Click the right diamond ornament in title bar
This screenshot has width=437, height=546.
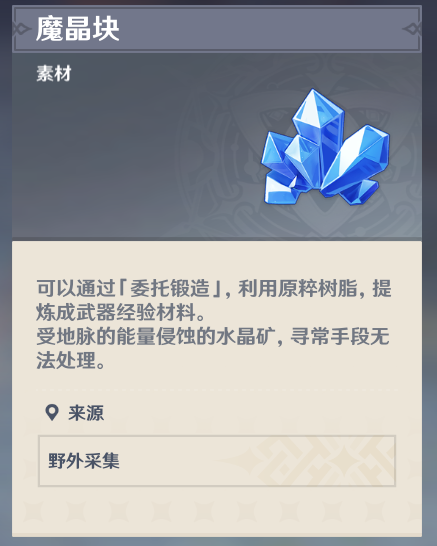point(412,29)
